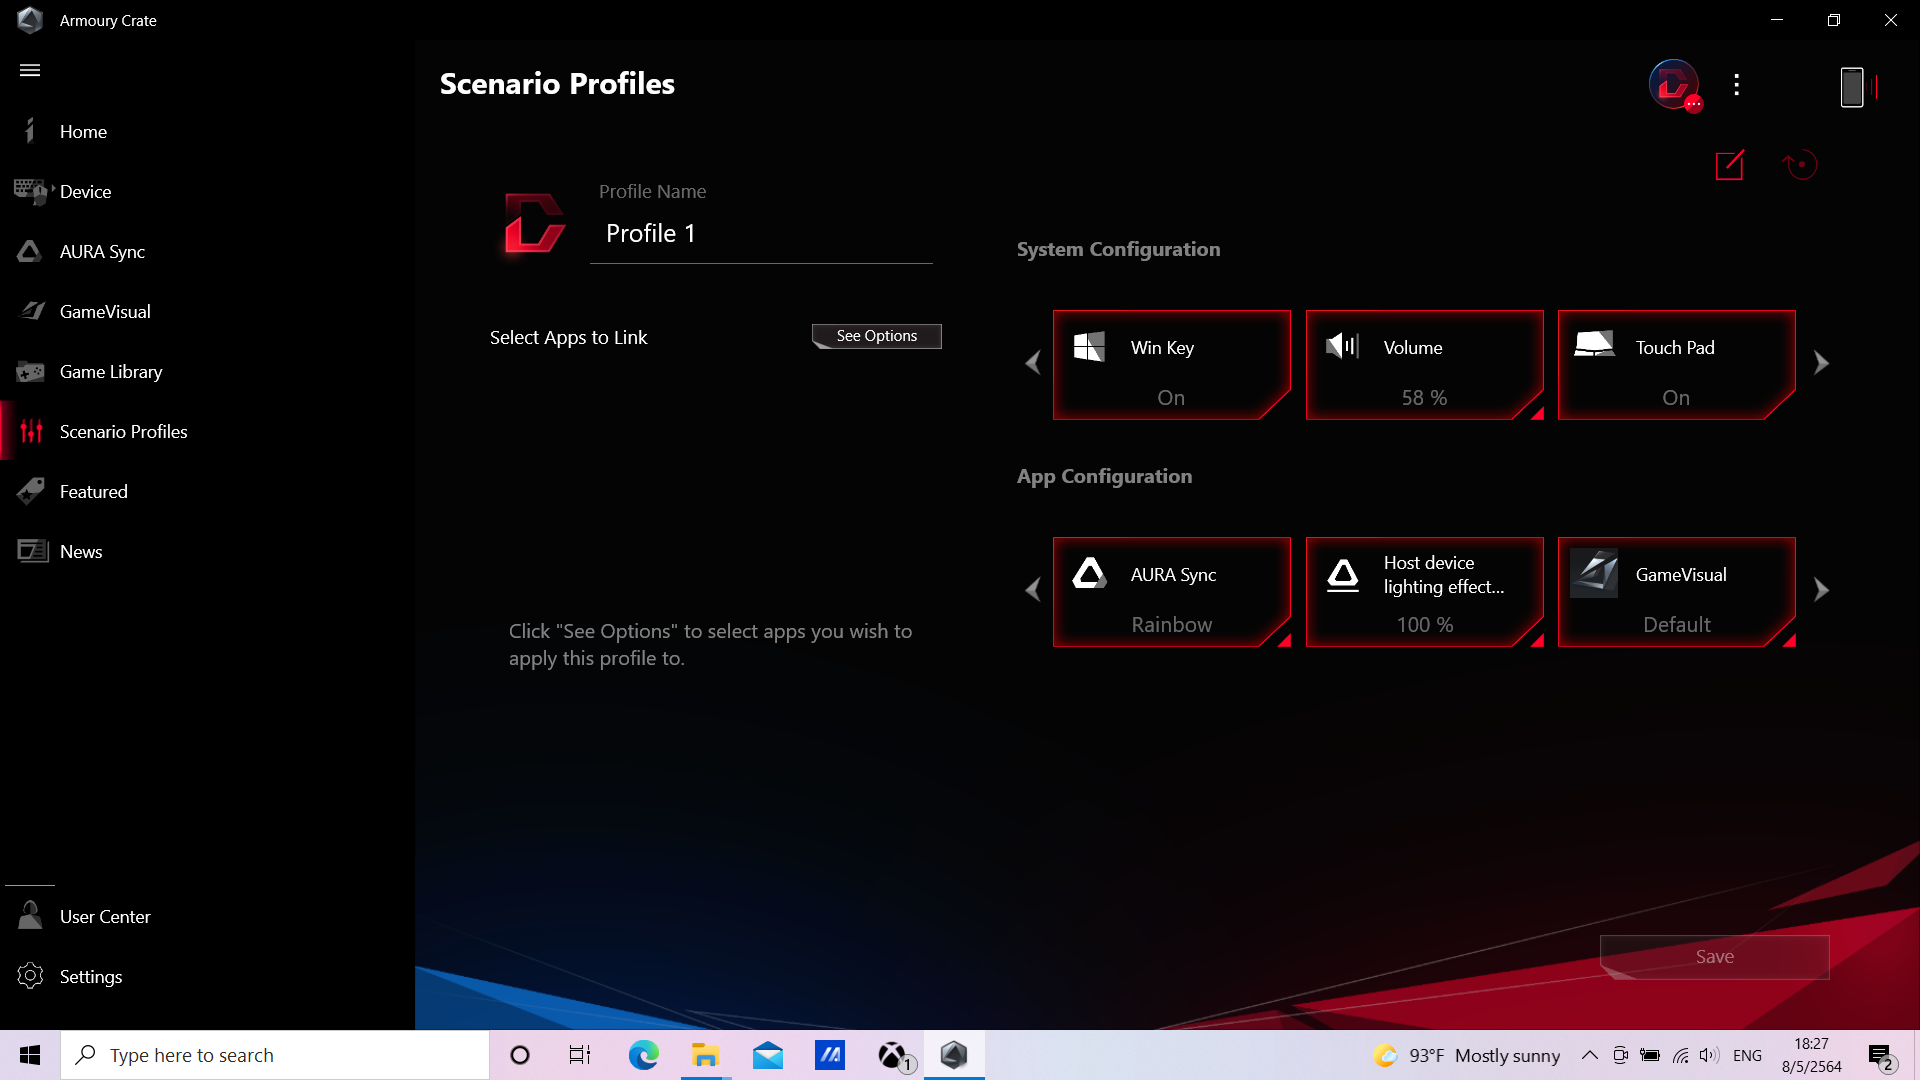Expand the hidden system tray icons

1589,1055
